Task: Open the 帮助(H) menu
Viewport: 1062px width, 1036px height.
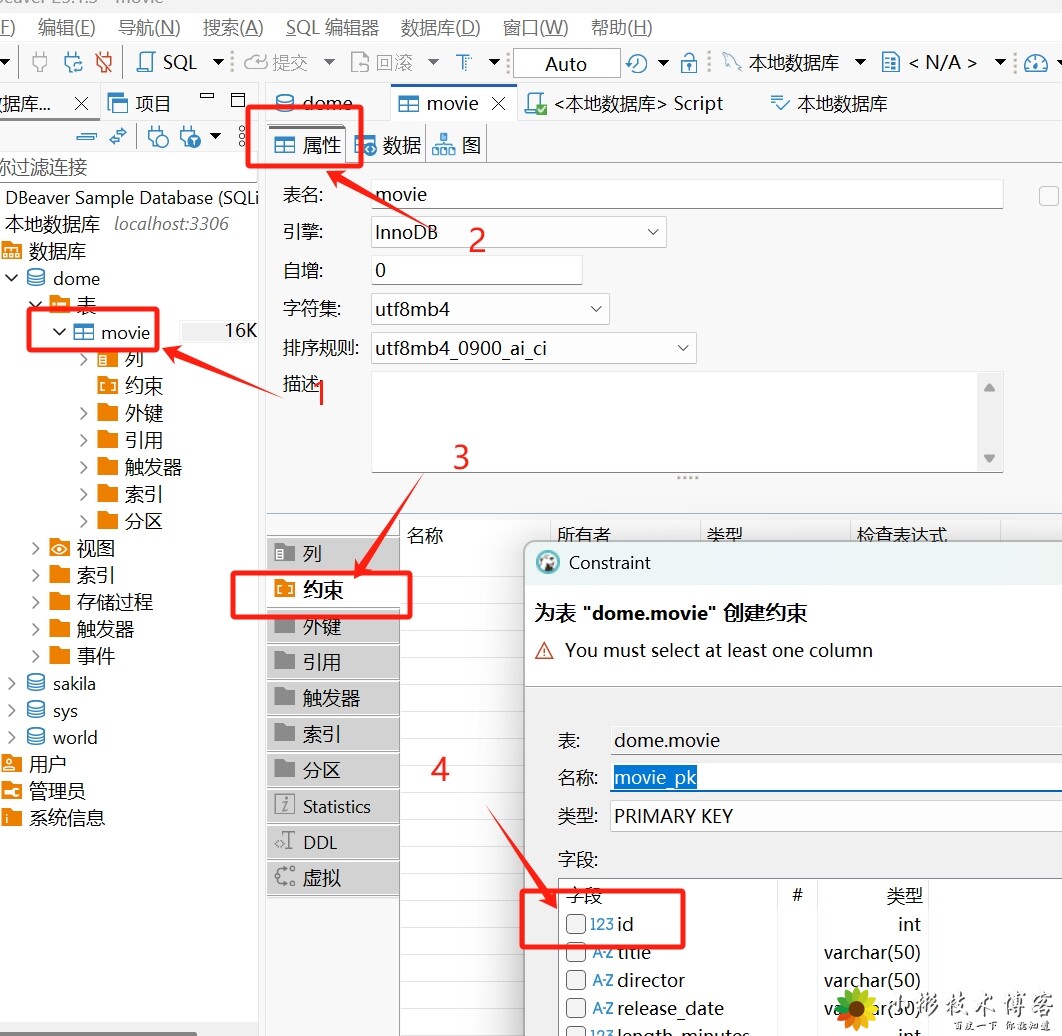Action: (621, 28)
